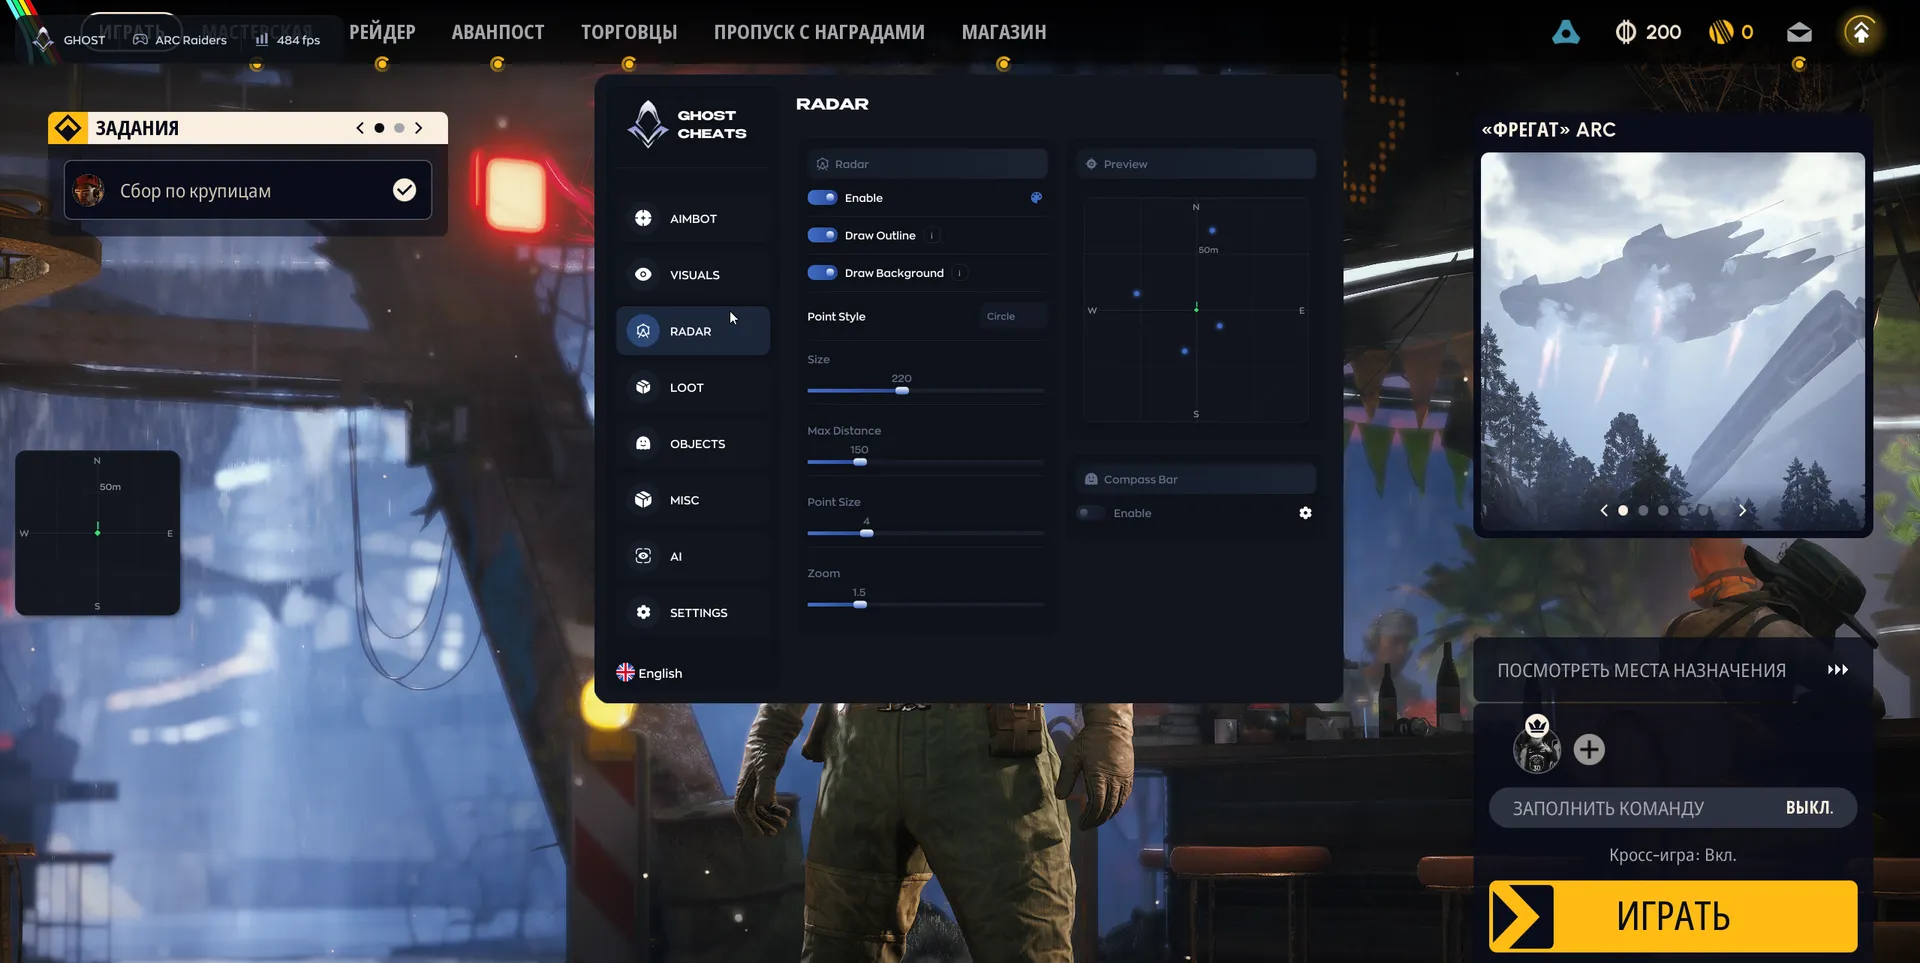Enable the Compass Bar switch
Viewport: 1920px width, 963px height.
click(1091, 513)
